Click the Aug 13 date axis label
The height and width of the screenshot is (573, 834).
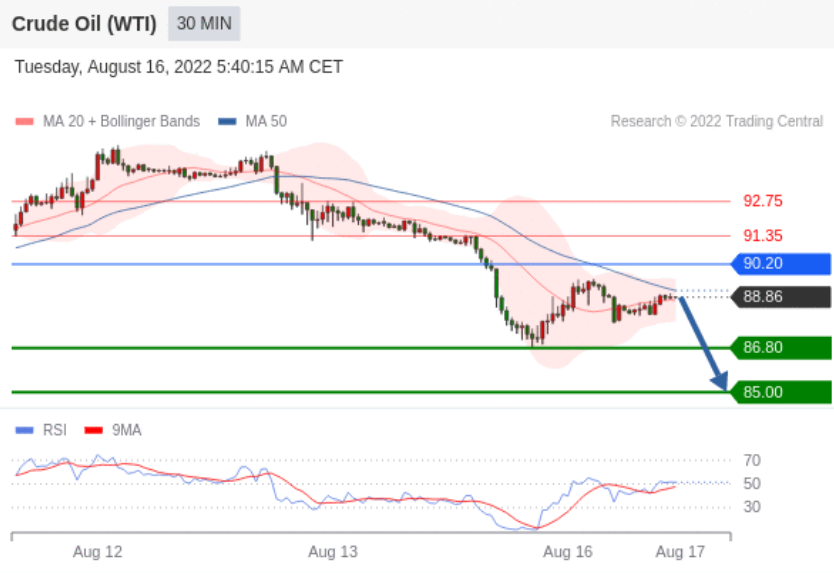pyautogui.click(x=333, y=552)
